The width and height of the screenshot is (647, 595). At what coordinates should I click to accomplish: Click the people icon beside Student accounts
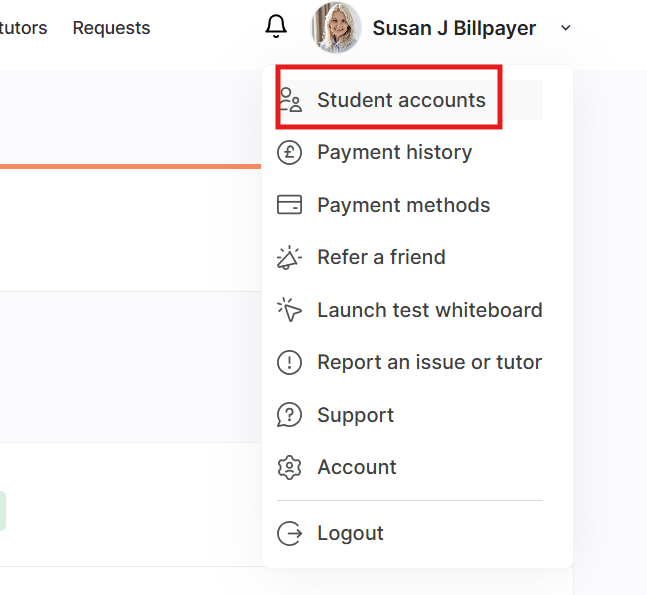click(289, 100)
